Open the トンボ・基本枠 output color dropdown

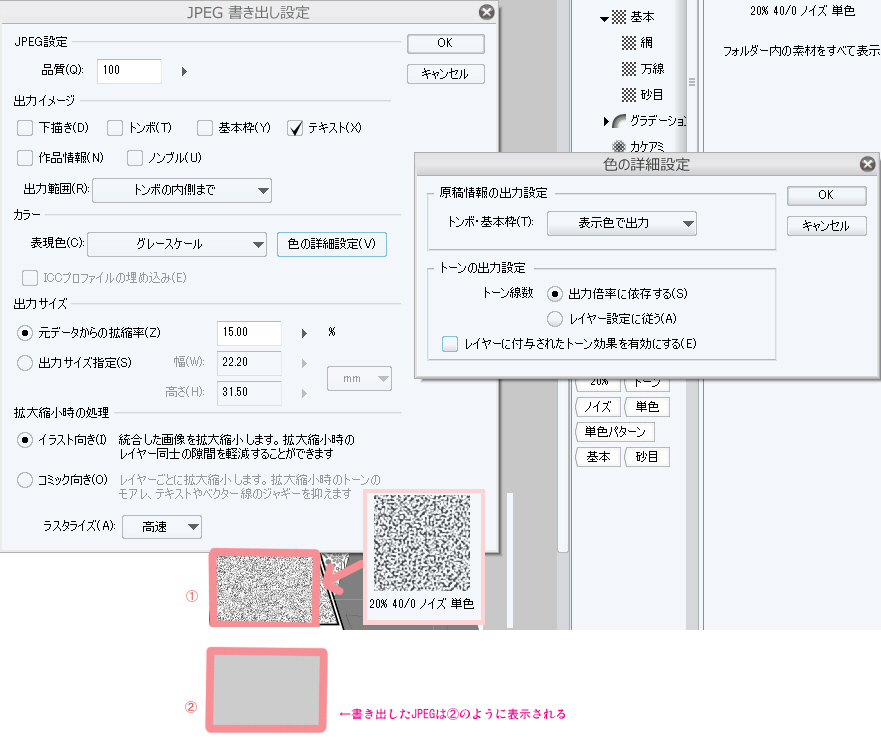coord(622,223)
